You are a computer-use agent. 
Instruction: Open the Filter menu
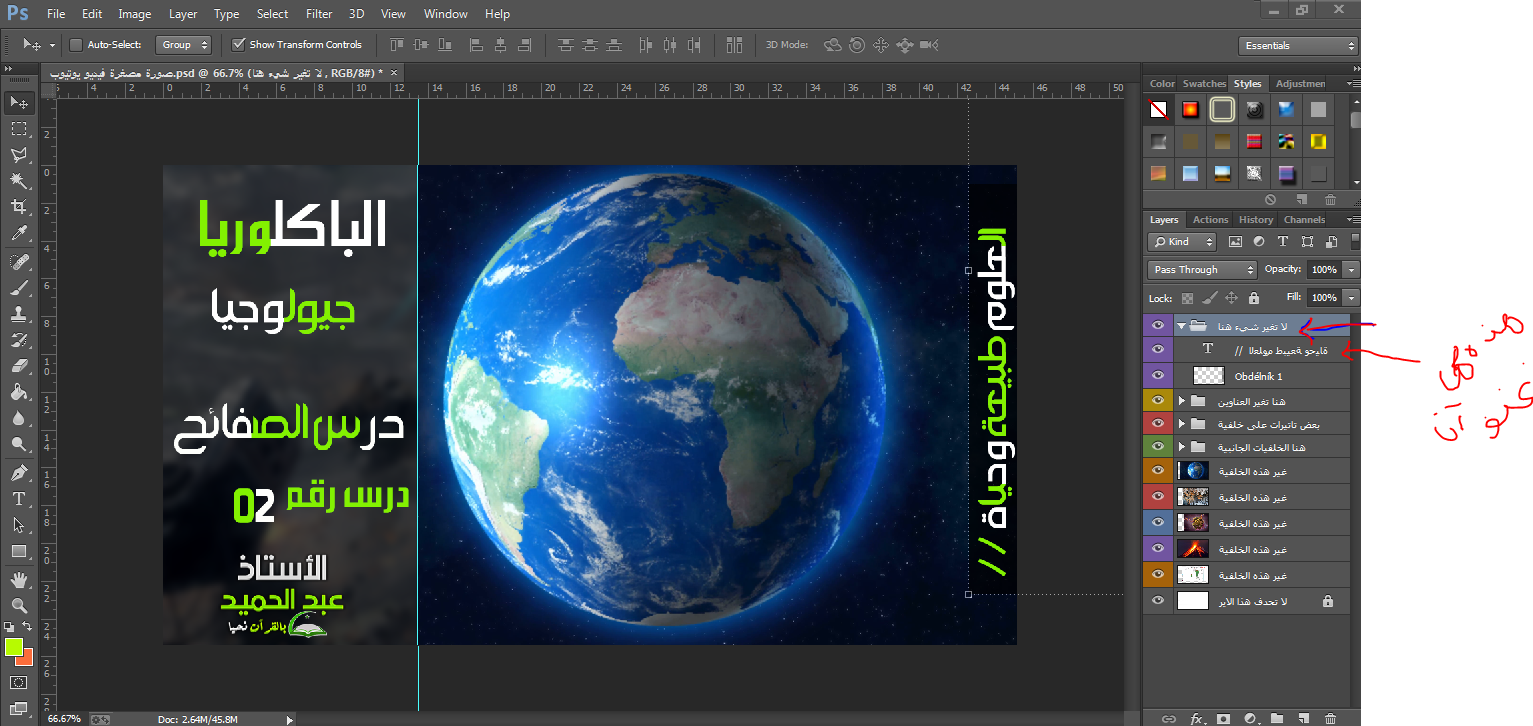[319, 14]
